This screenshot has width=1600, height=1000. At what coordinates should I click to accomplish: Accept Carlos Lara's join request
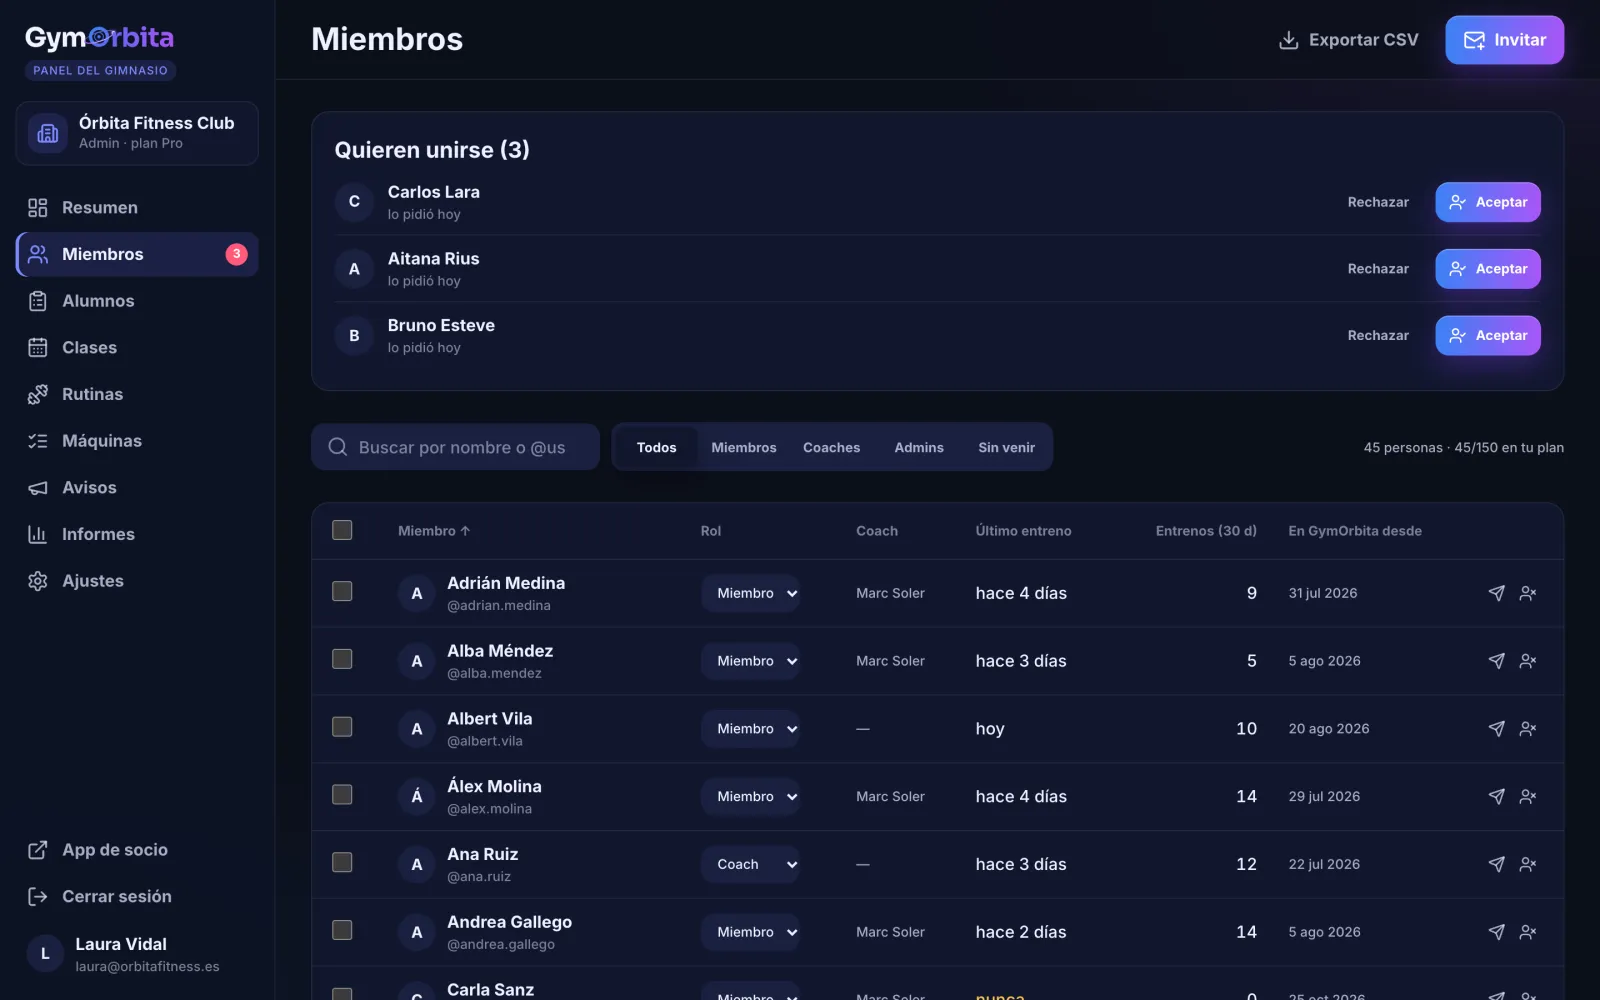[1488, 202]
